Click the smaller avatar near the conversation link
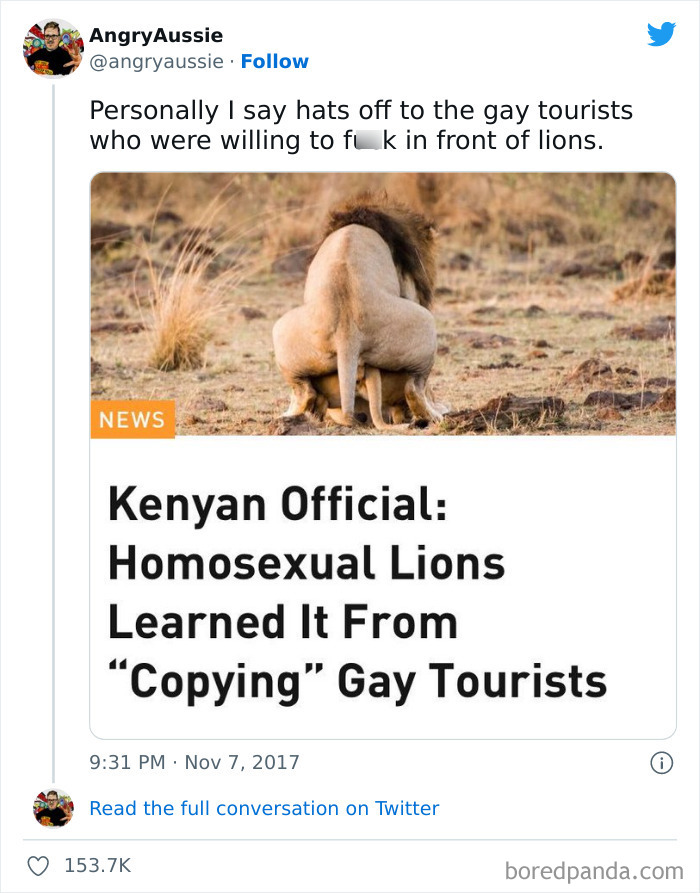The width and height of the screenshot is (700, 893). click(55, 808)
